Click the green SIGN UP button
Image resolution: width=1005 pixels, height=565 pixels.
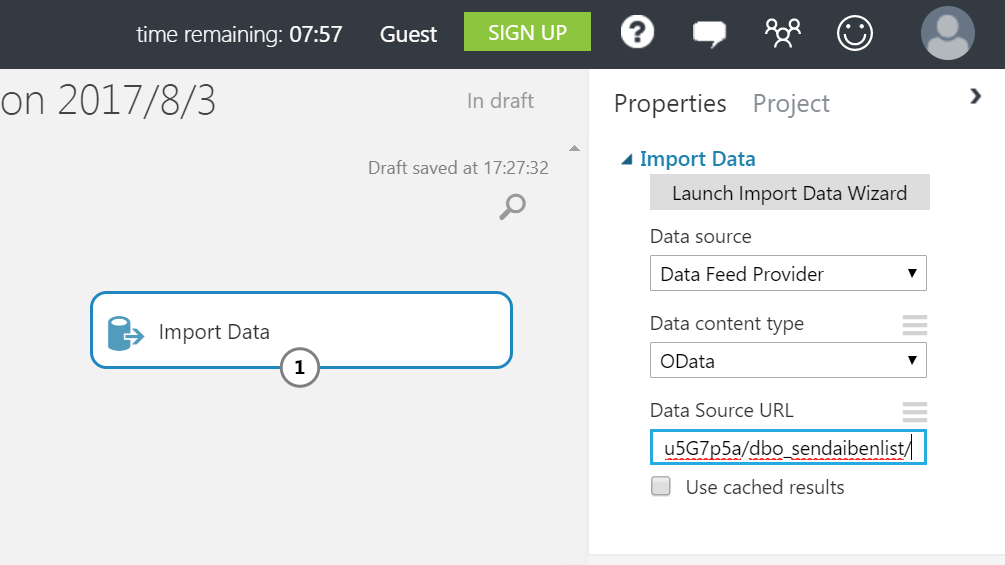(x=527, y=31)
